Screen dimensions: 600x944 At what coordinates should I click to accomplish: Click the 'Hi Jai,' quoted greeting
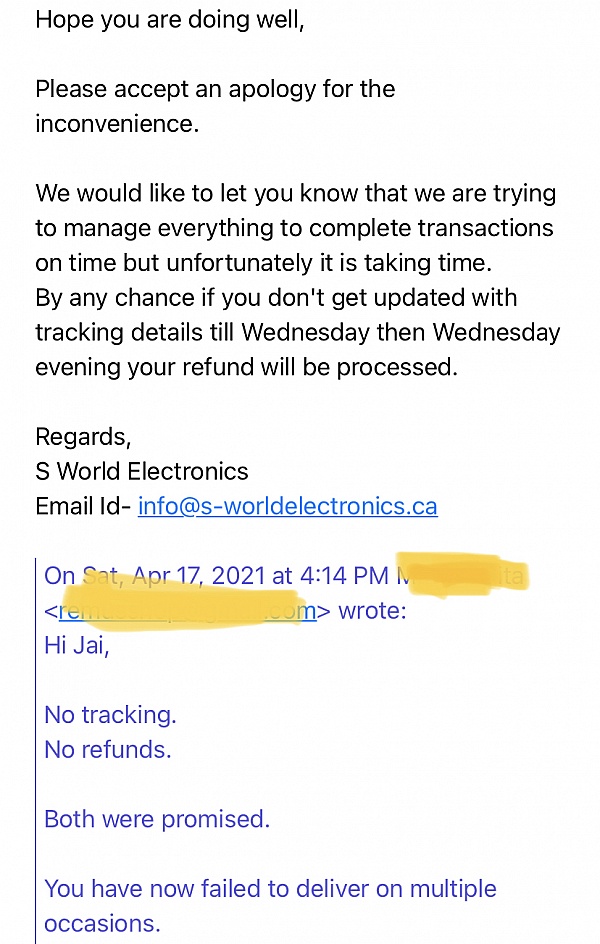pyautogui.click(x=76, y=646)
